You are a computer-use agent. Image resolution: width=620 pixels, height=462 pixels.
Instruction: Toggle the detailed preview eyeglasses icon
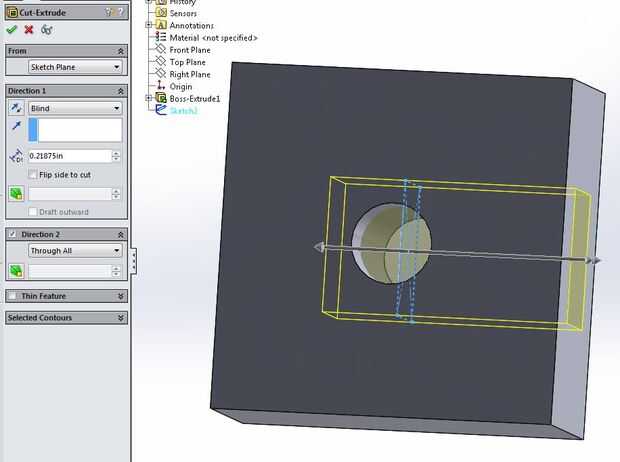click(x=47, y=30)
